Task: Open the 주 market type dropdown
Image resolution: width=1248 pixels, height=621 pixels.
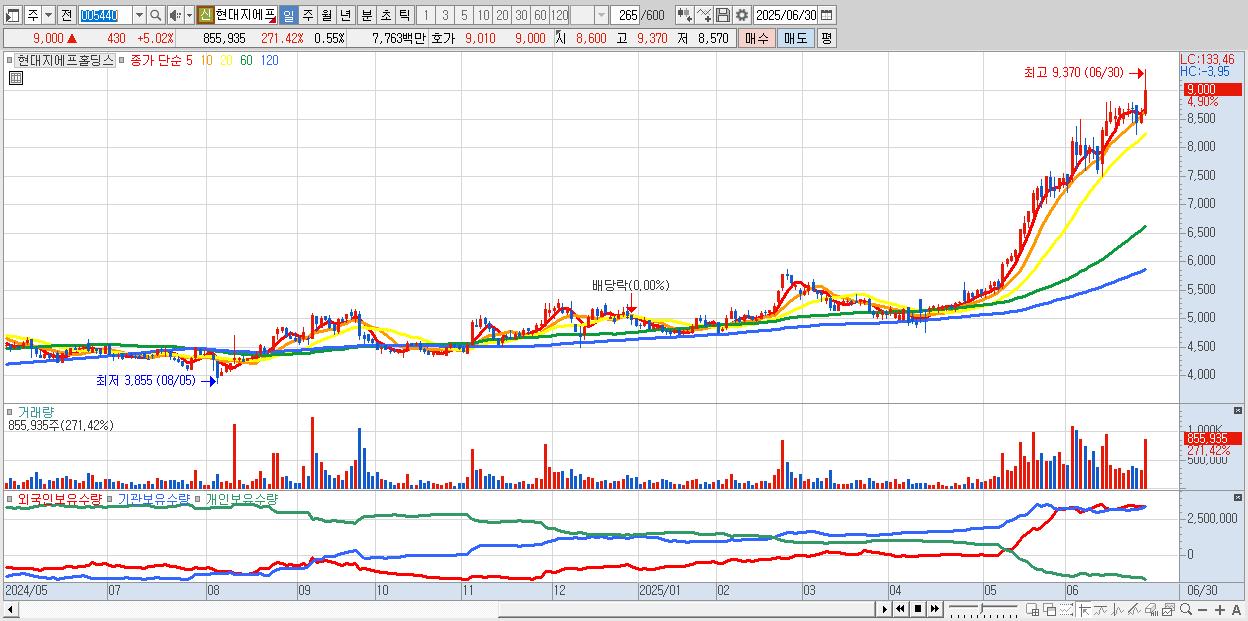Action: click(x=48, y=15)
